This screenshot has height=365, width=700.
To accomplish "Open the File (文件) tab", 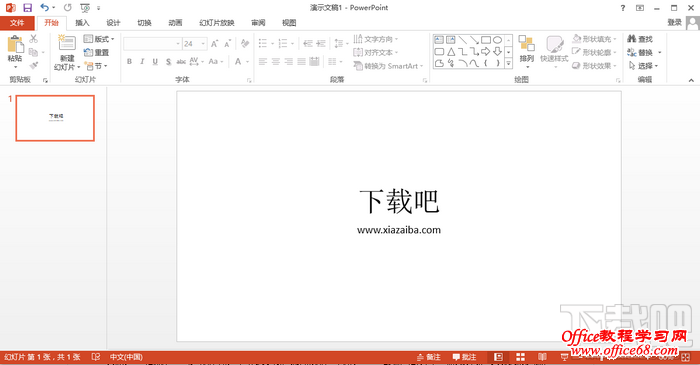I will [17, 23].
